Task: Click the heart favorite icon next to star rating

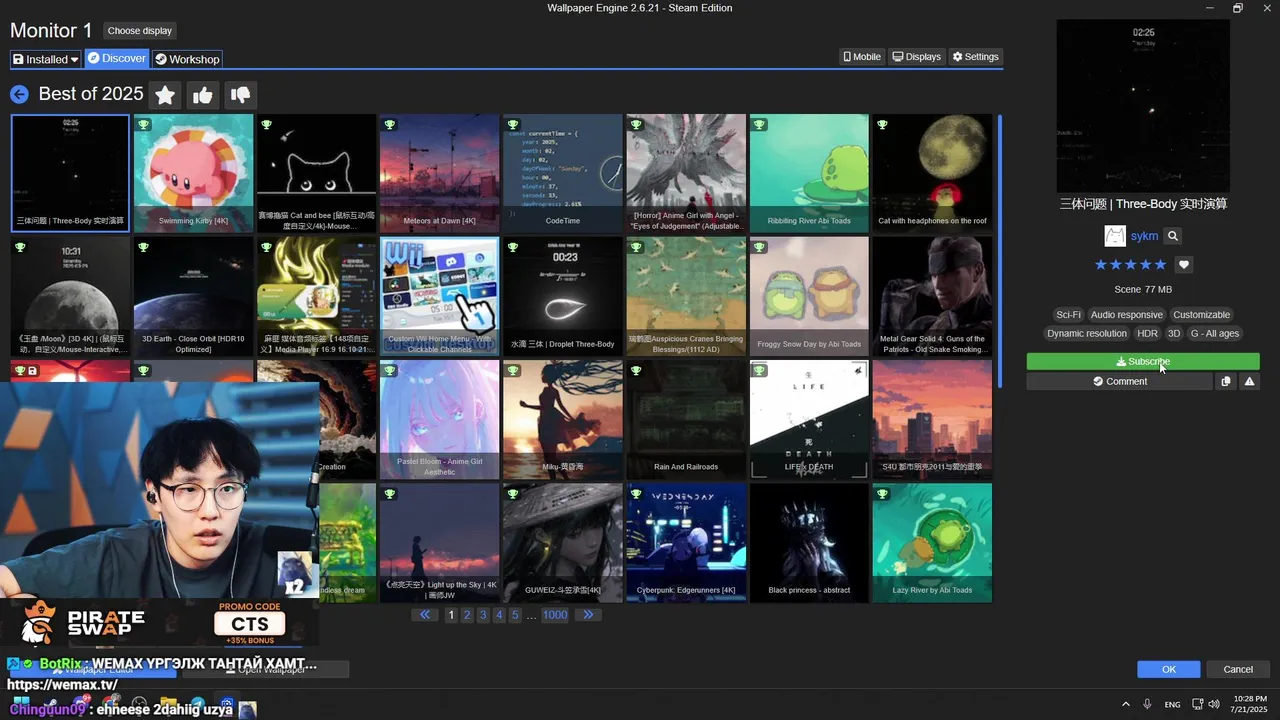Action: 1184,265
